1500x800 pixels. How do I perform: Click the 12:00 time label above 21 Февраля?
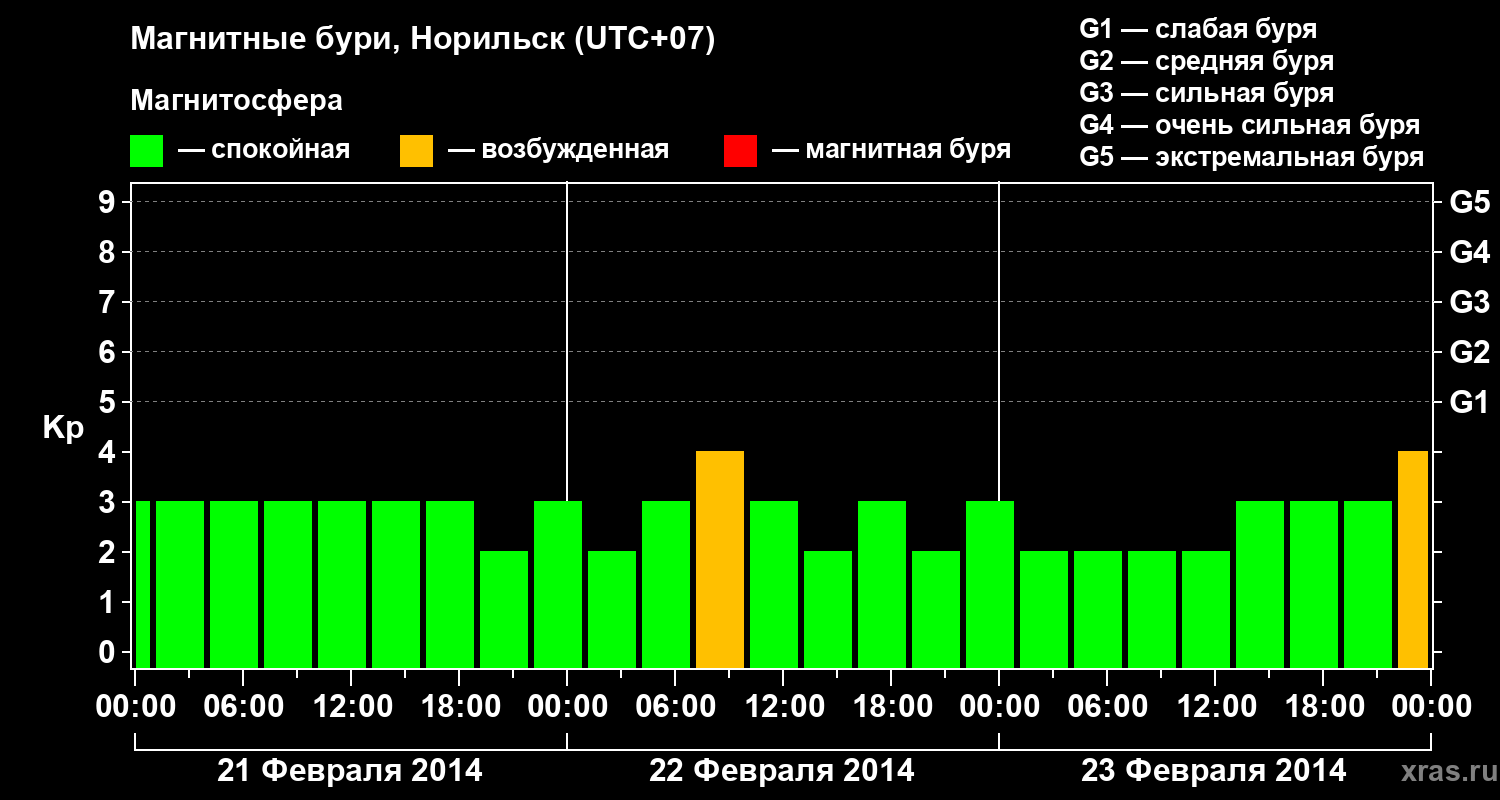tap(351, 706)
